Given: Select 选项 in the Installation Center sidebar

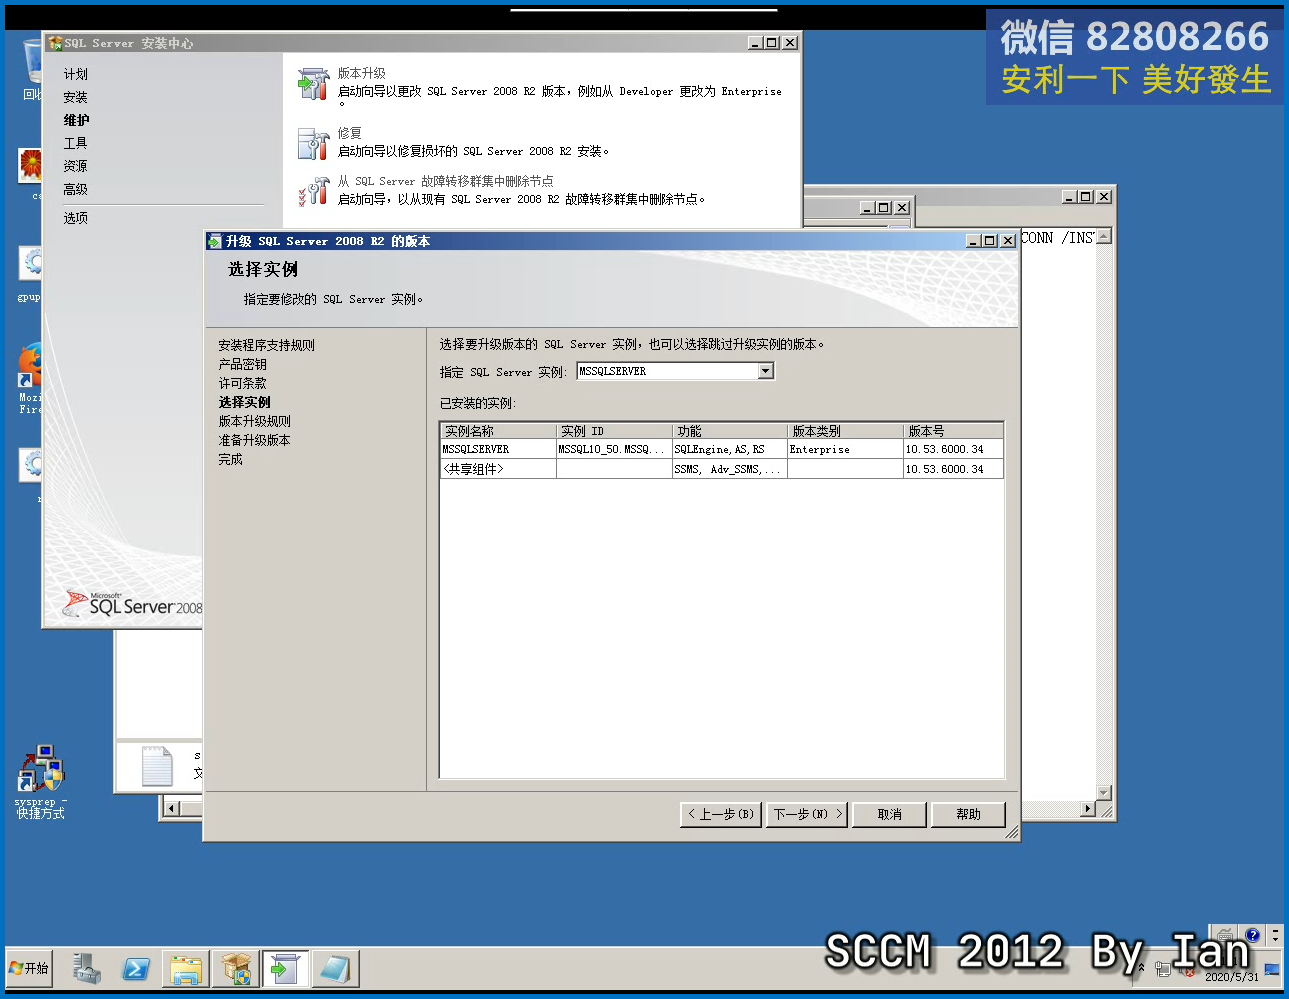Looking at the screenshot, I should click(x=76, y=217).
